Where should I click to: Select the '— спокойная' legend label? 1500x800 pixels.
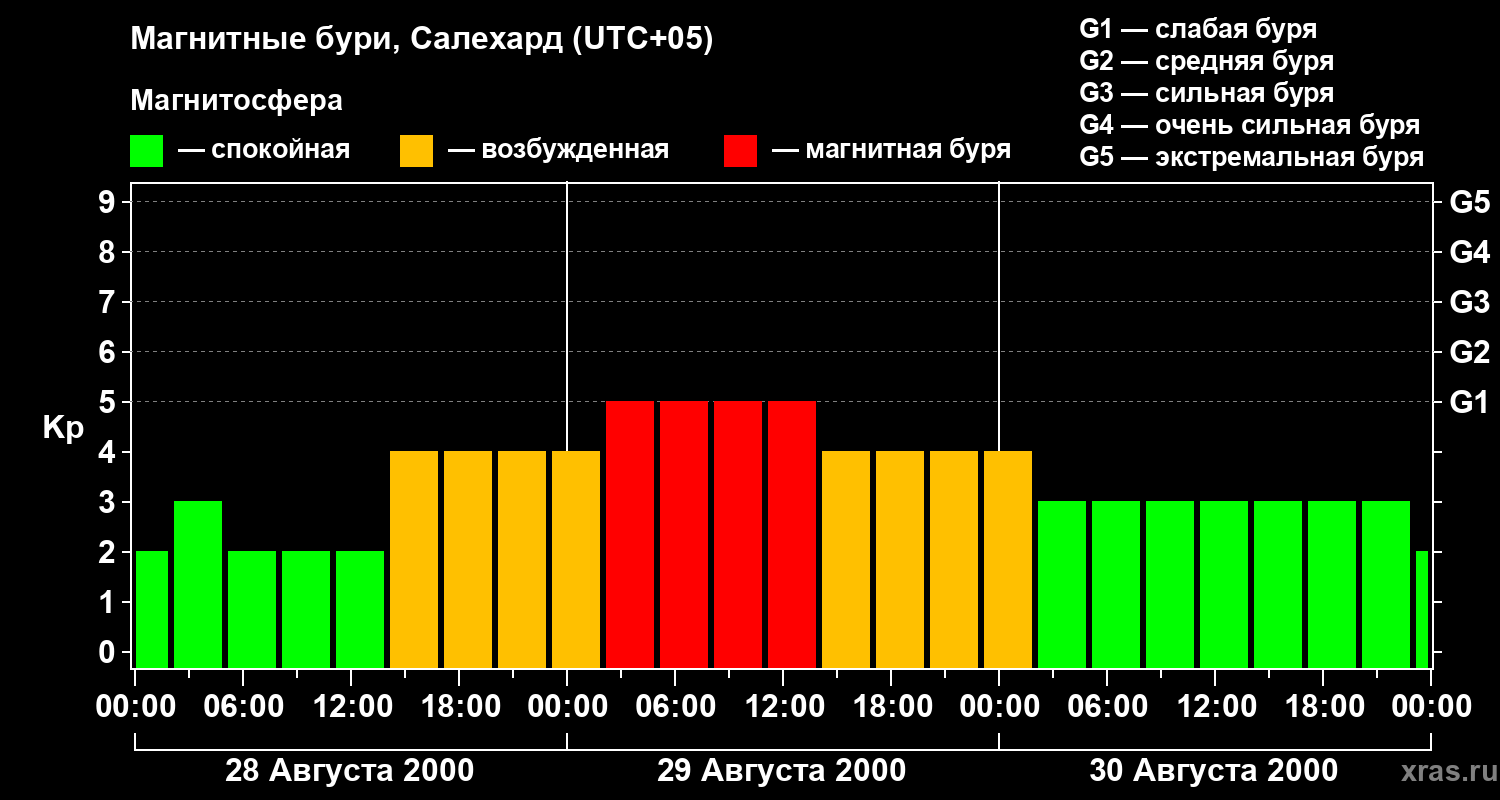click(x=264, y=150)
